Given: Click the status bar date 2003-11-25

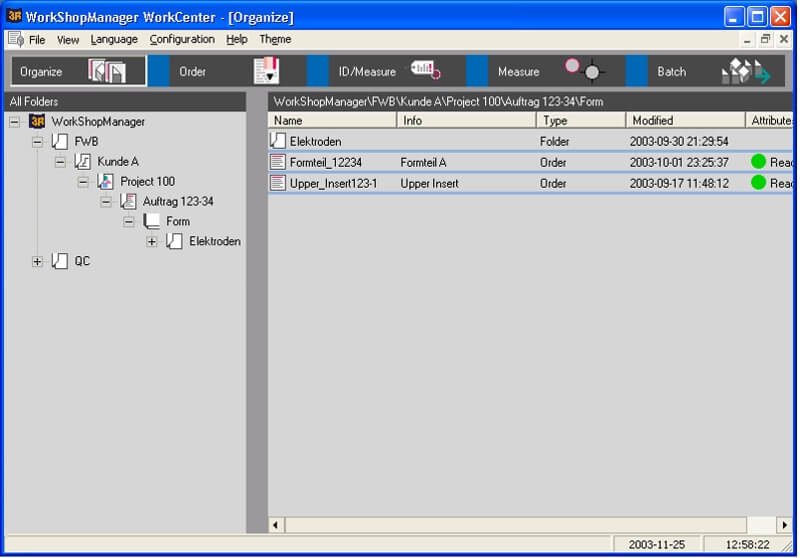Looking at the screenshot, I should (x=657, y=545).
